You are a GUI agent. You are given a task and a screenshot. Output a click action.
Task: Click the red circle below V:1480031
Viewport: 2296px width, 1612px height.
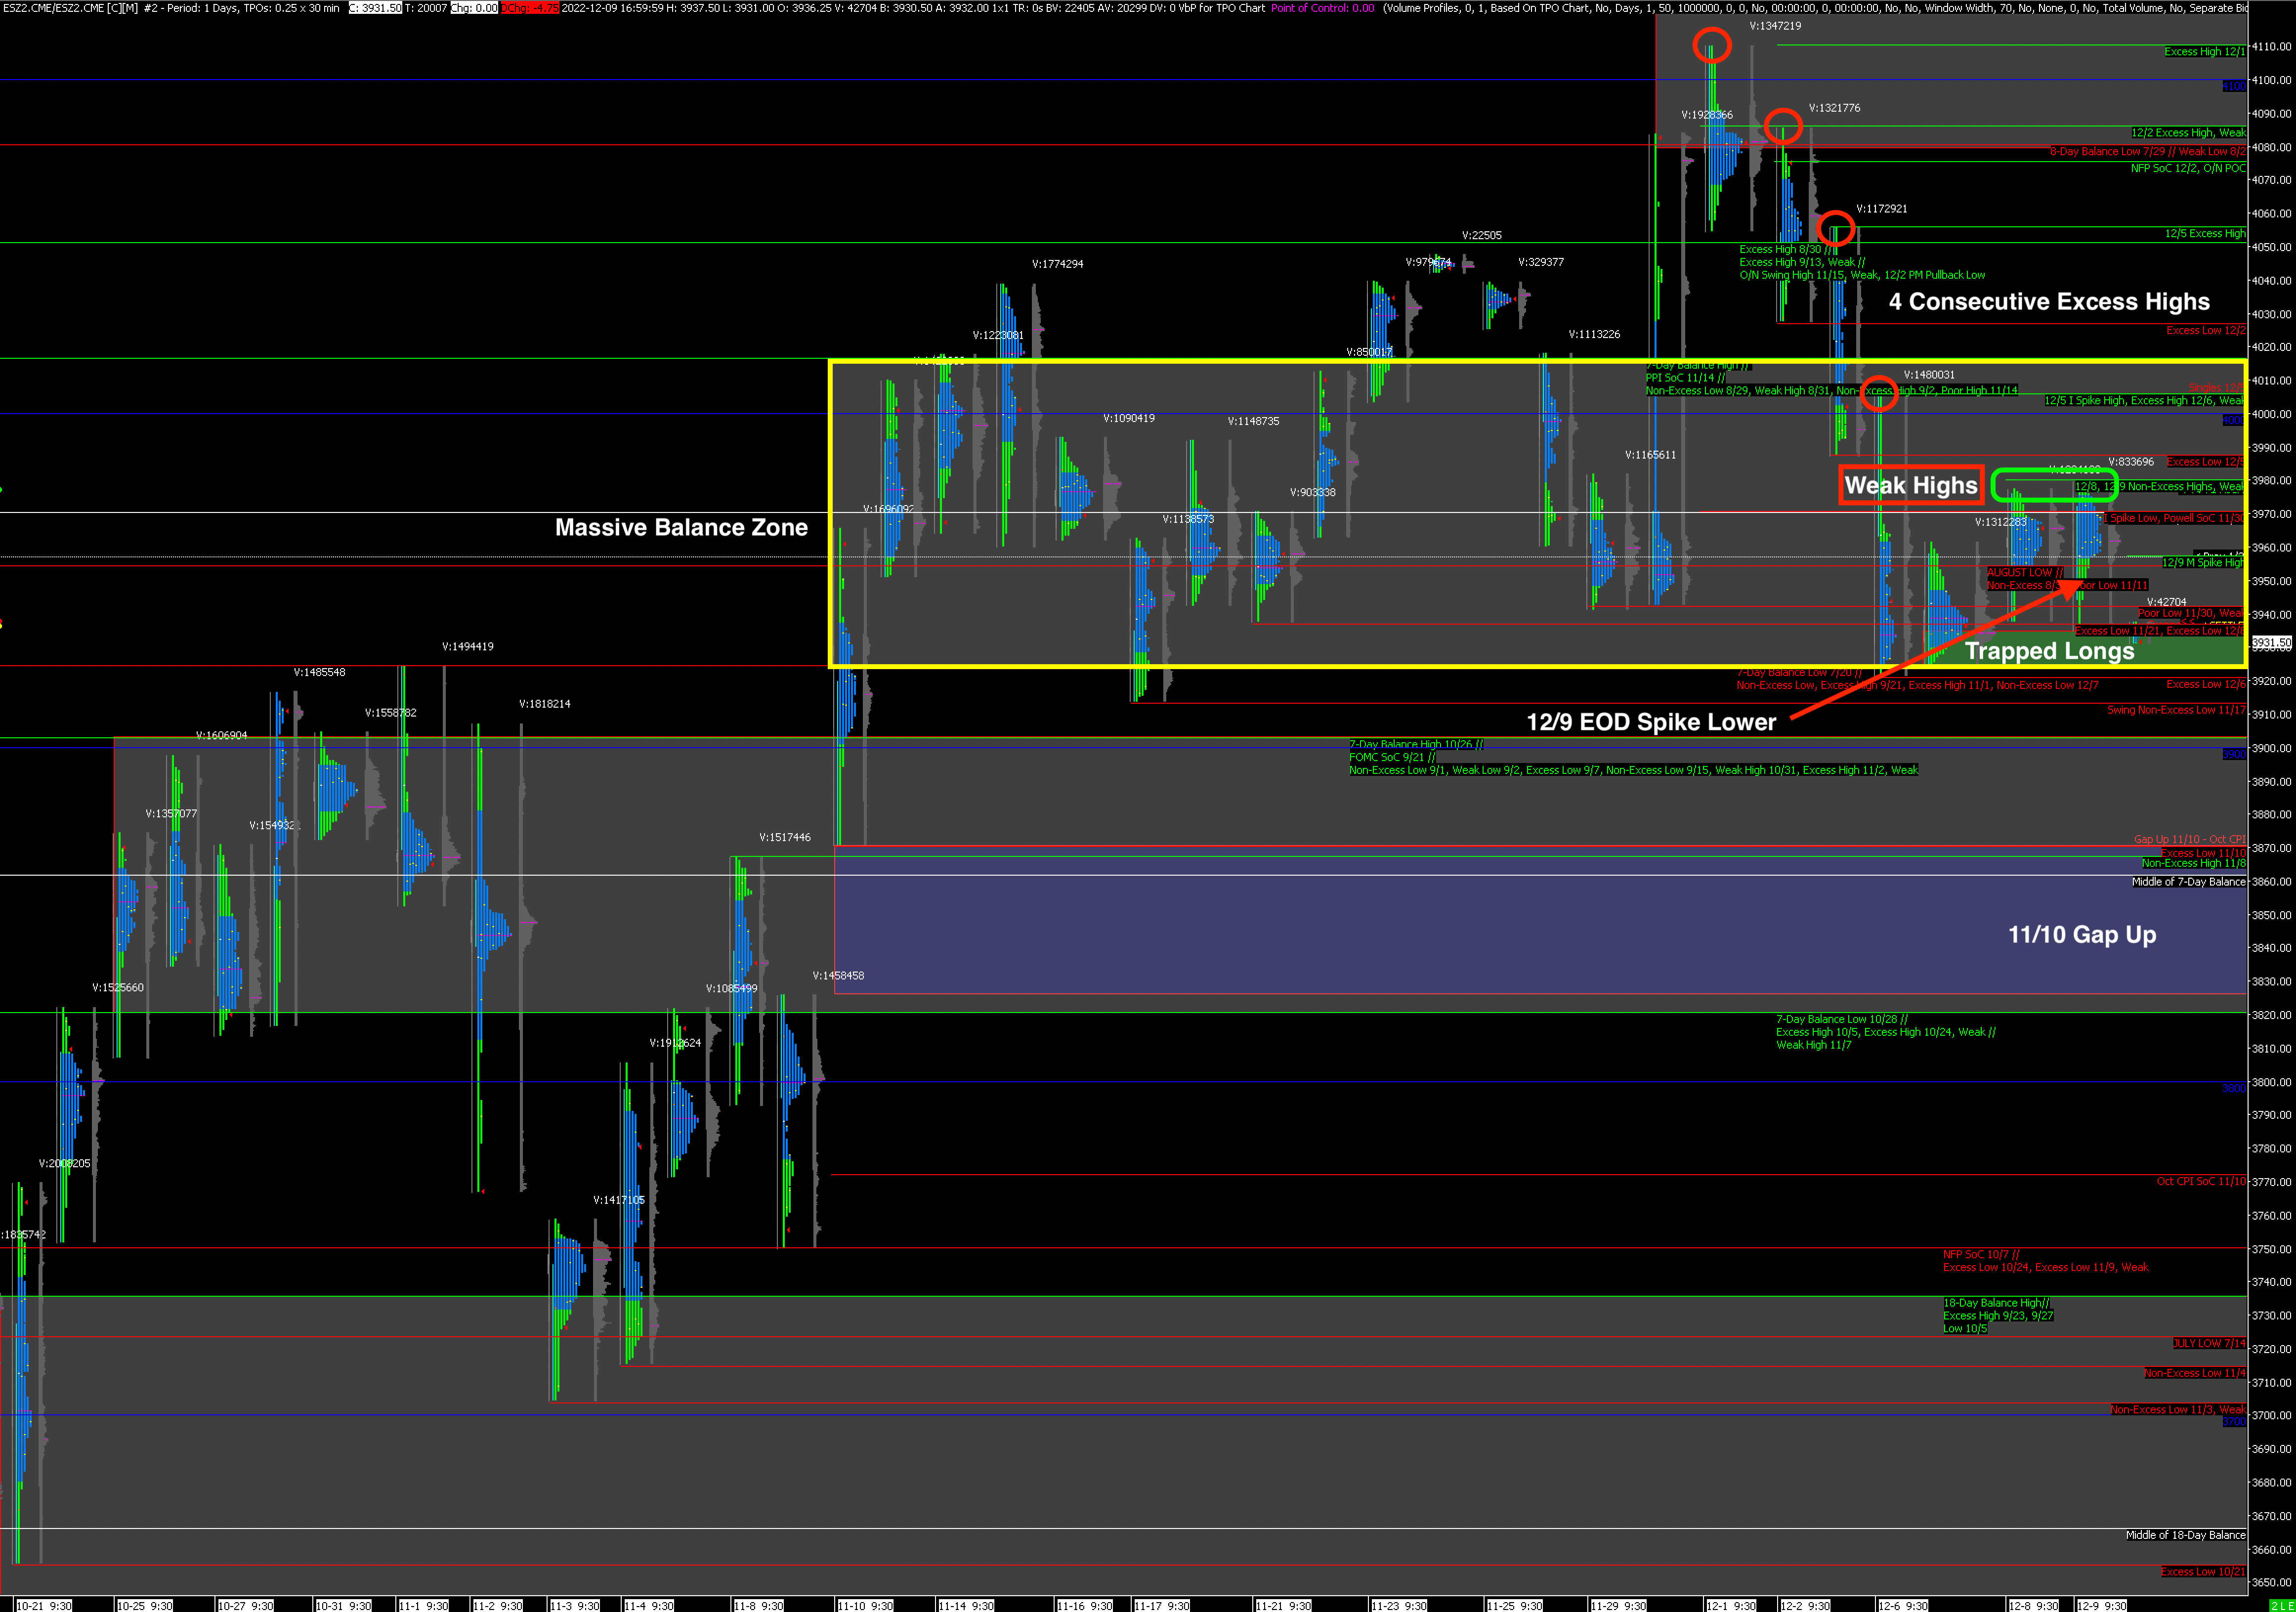1879,393
